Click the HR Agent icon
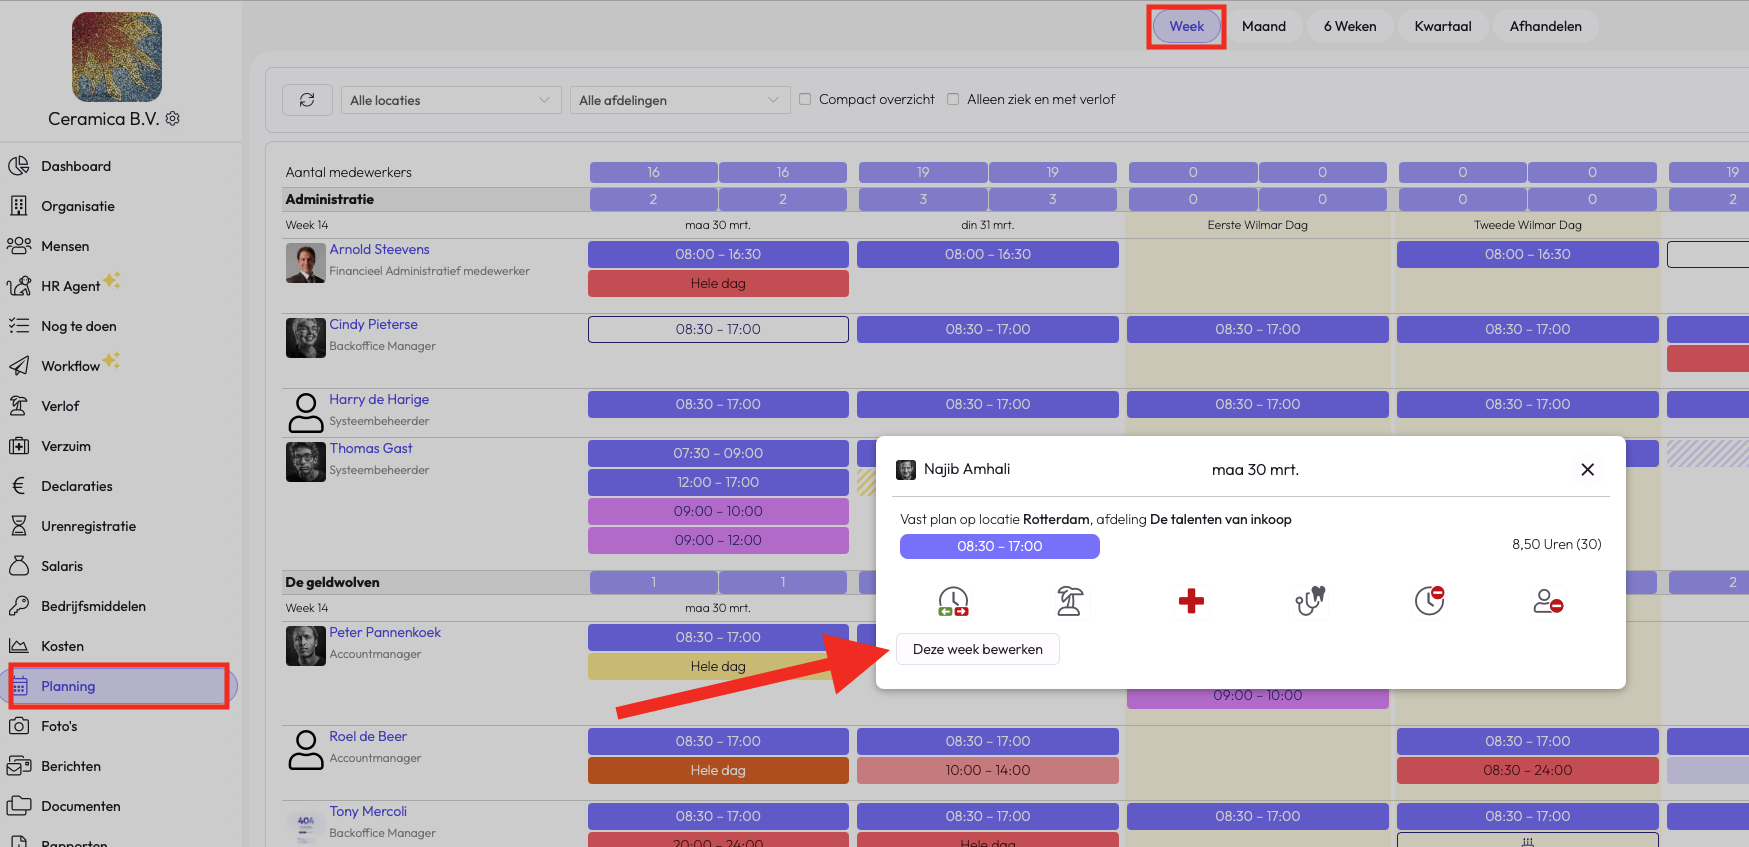 point(18,286)
